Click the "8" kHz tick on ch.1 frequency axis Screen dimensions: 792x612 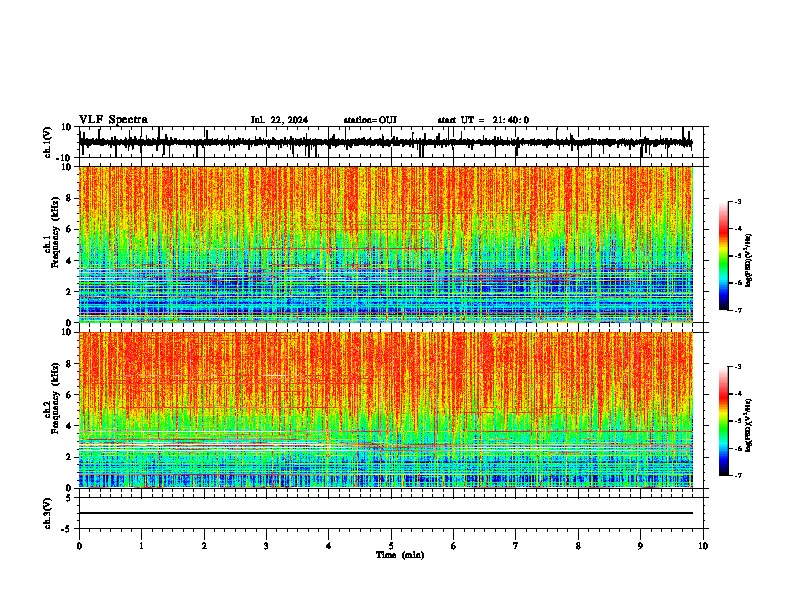tap(69, 198)
